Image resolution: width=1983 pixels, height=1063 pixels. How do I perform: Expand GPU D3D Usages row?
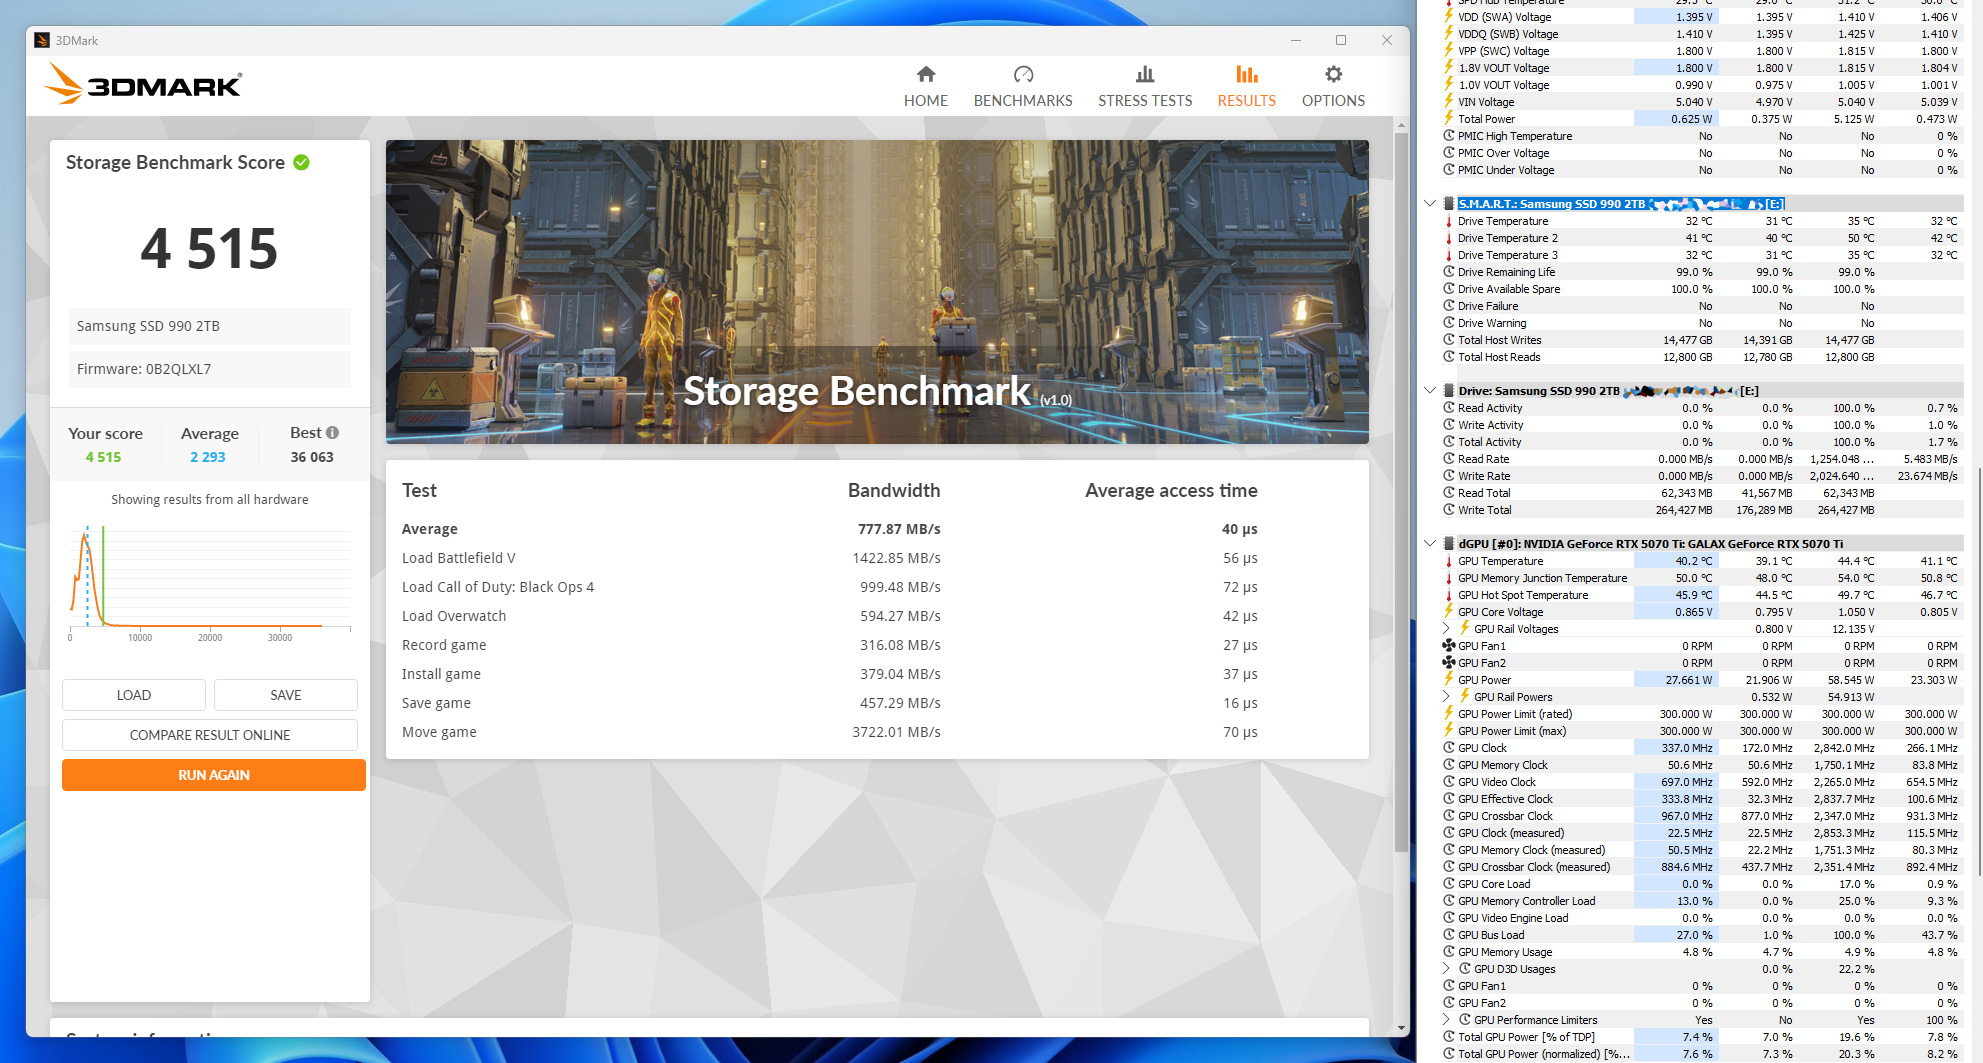[x=1446, y=969]
